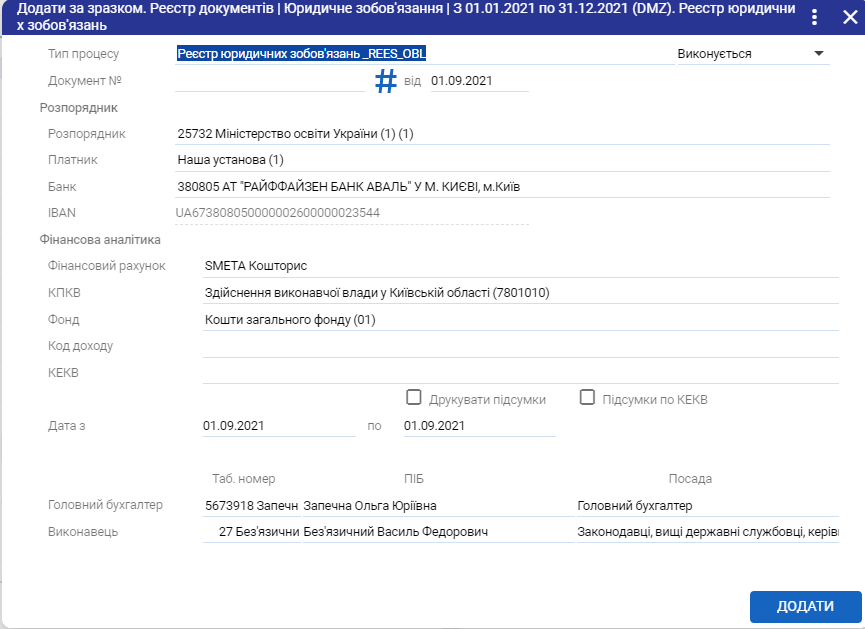Open the three-dot options menu
The image size is (865, 629).
[x=814, y=18]
